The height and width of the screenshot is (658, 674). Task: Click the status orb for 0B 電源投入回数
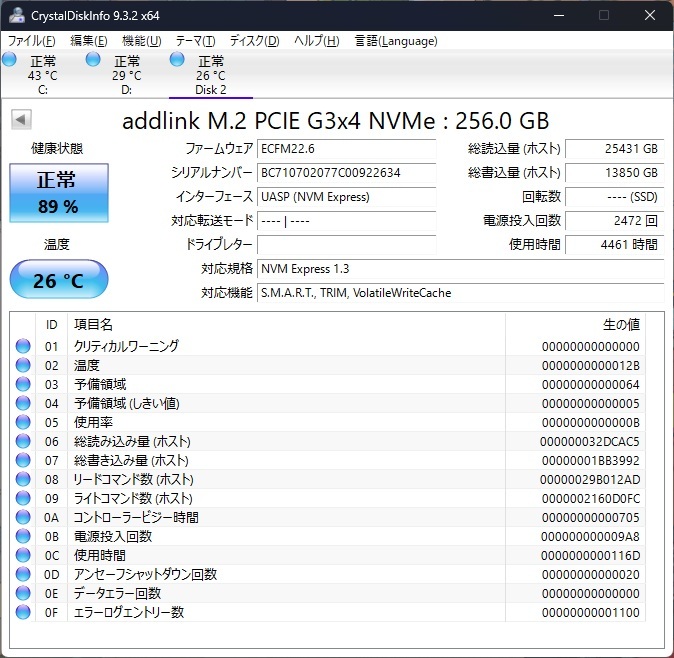pos(23,536)
